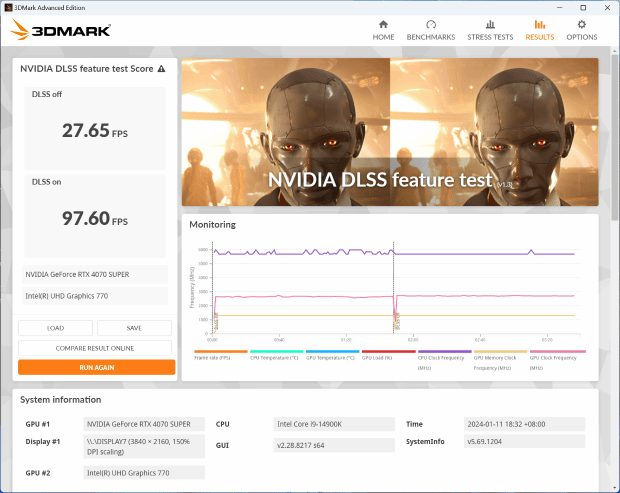Click the DLSS on 97.60 FPS score

[x=95, y=218]
